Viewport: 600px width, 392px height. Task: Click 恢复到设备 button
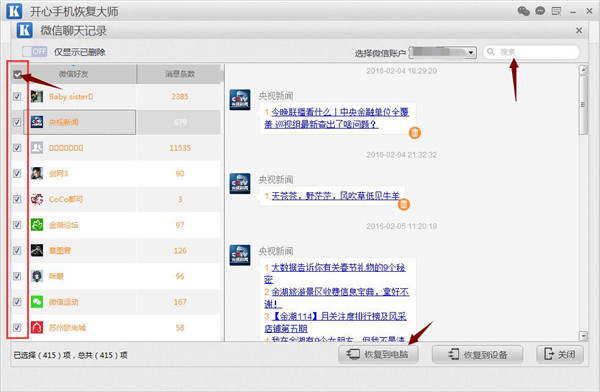pyautogui.click(x=478, y=354)
